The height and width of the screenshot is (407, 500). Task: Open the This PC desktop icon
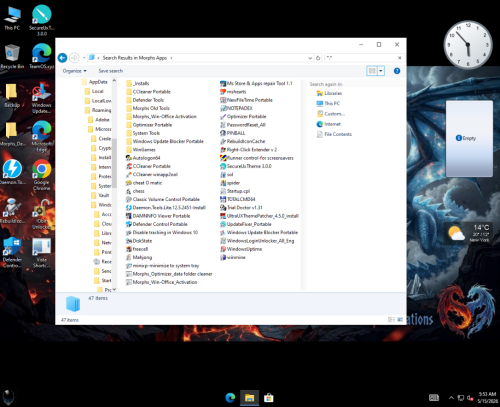click(12, 18)
